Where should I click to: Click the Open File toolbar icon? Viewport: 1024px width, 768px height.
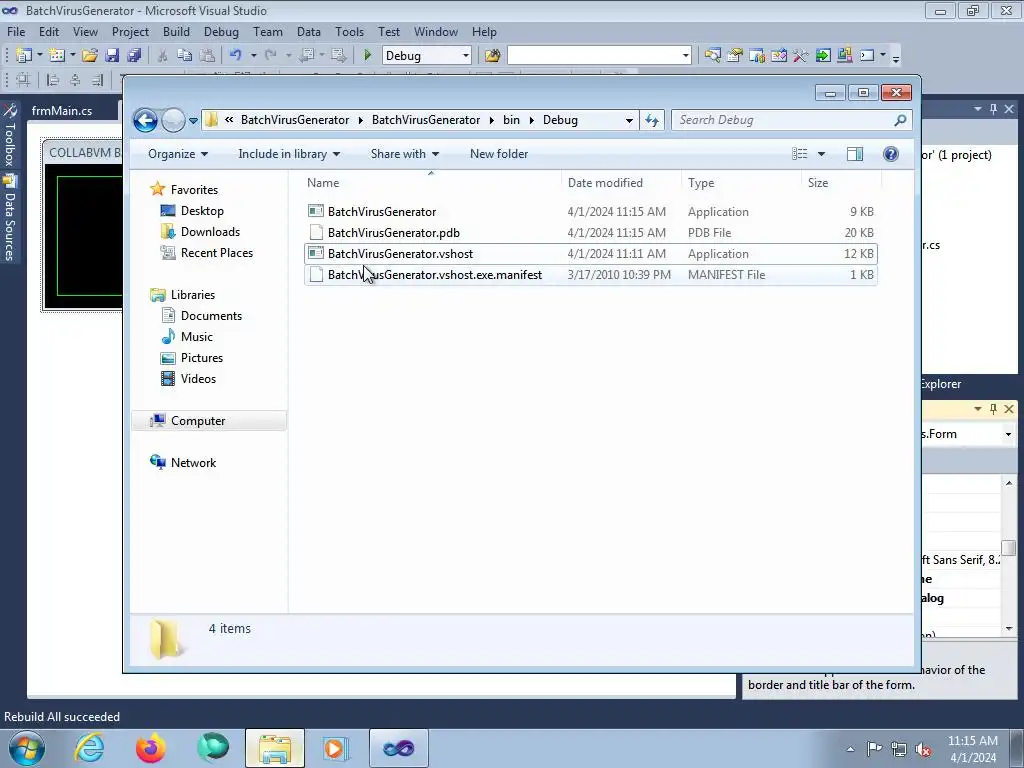pyautogui.click(x=90, y=56)
